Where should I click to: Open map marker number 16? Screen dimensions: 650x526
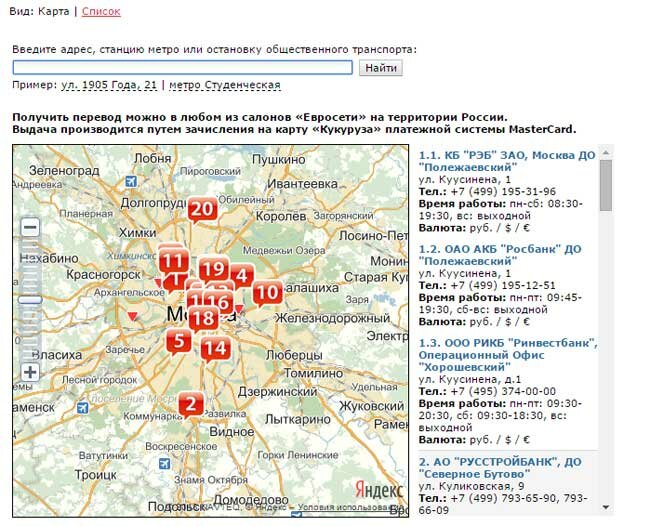click(x=219, y=303)
